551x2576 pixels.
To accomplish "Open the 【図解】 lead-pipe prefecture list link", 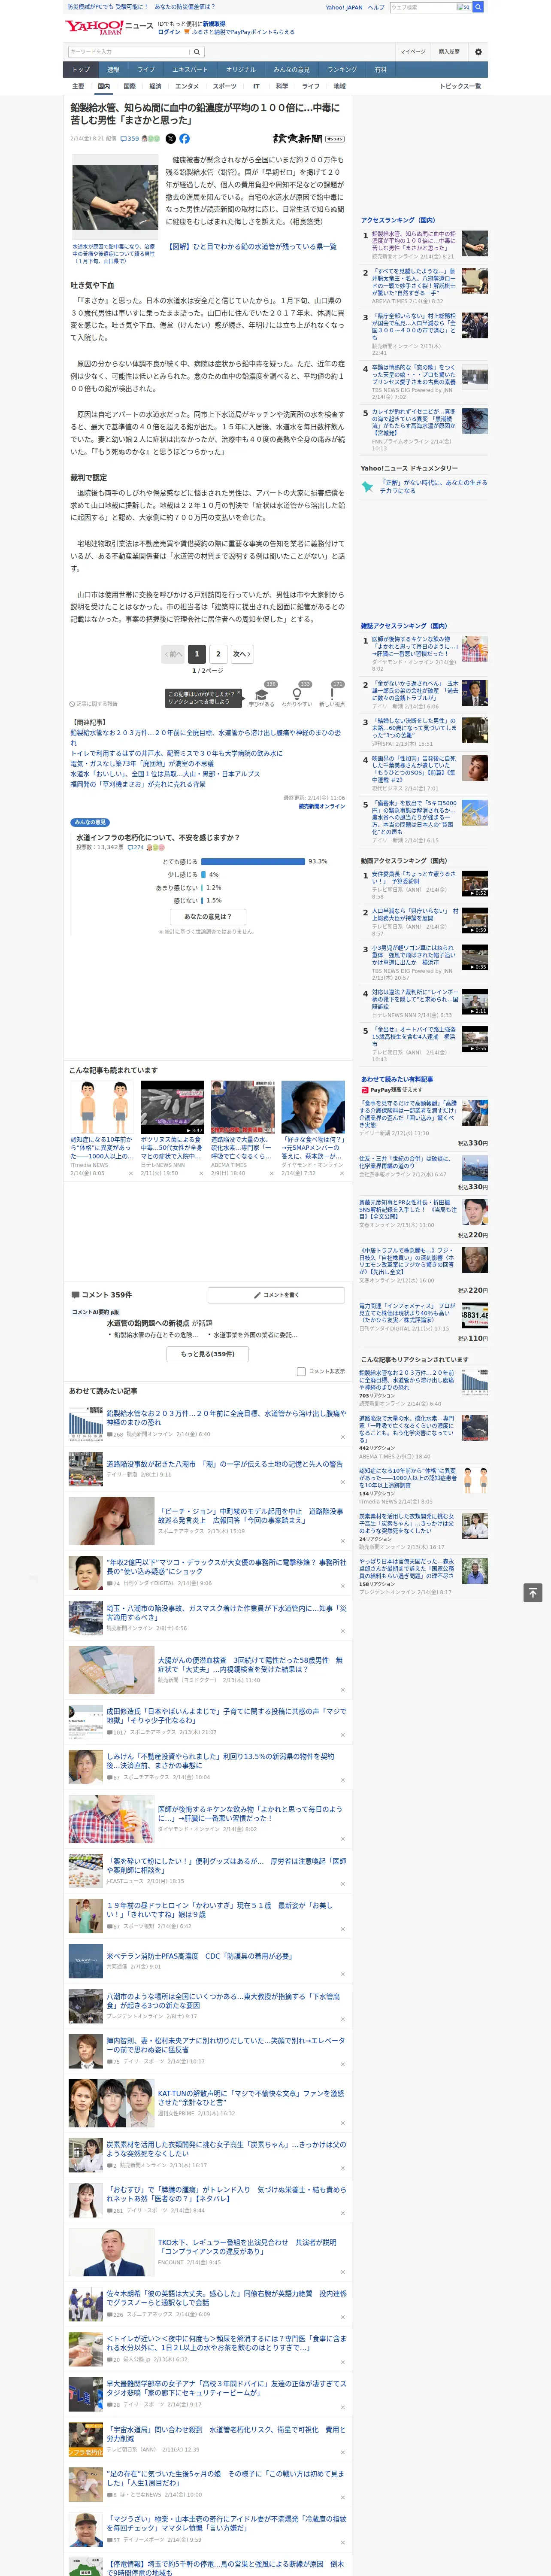I will pyautogui.click(x=251, y=246).
